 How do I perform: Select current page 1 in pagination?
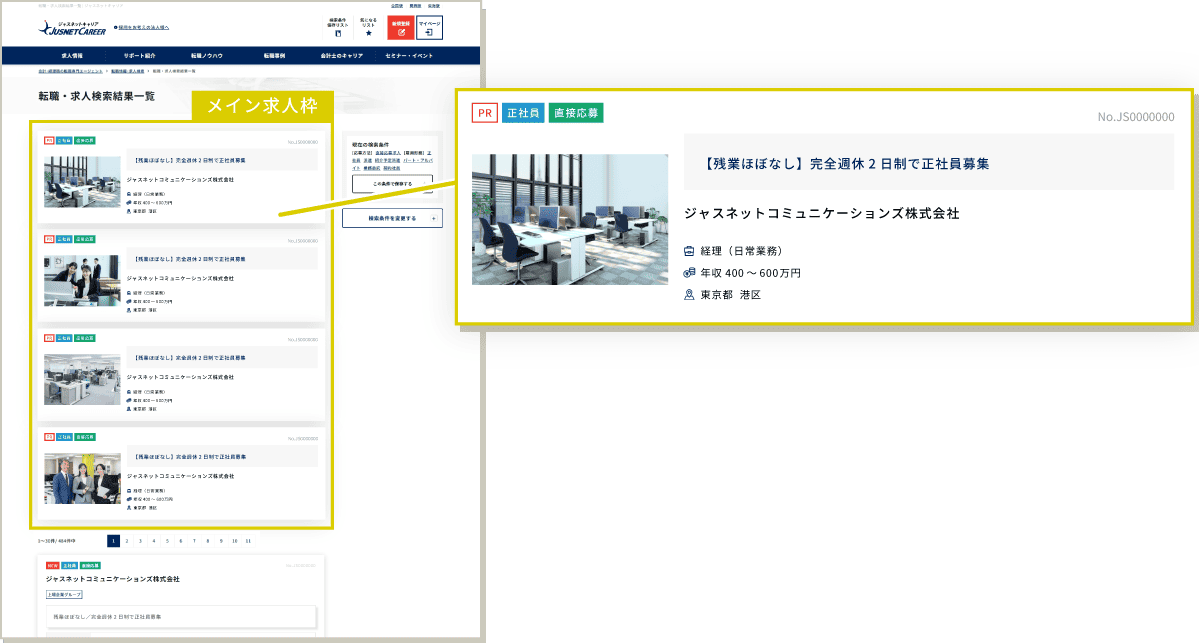pos(113,541)
